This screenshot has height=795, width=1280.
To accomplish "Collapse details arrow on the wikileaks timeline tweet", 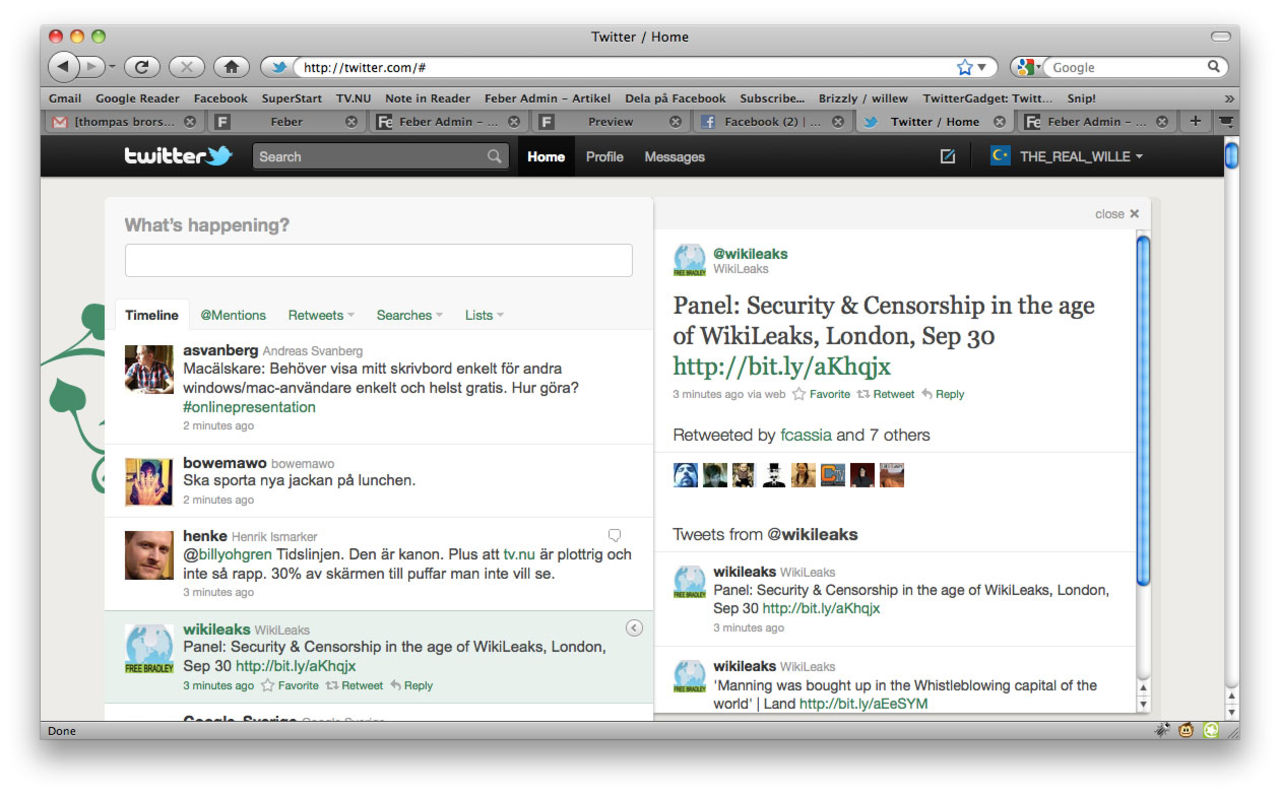I will pyautogui.click(x=634, y=628).
